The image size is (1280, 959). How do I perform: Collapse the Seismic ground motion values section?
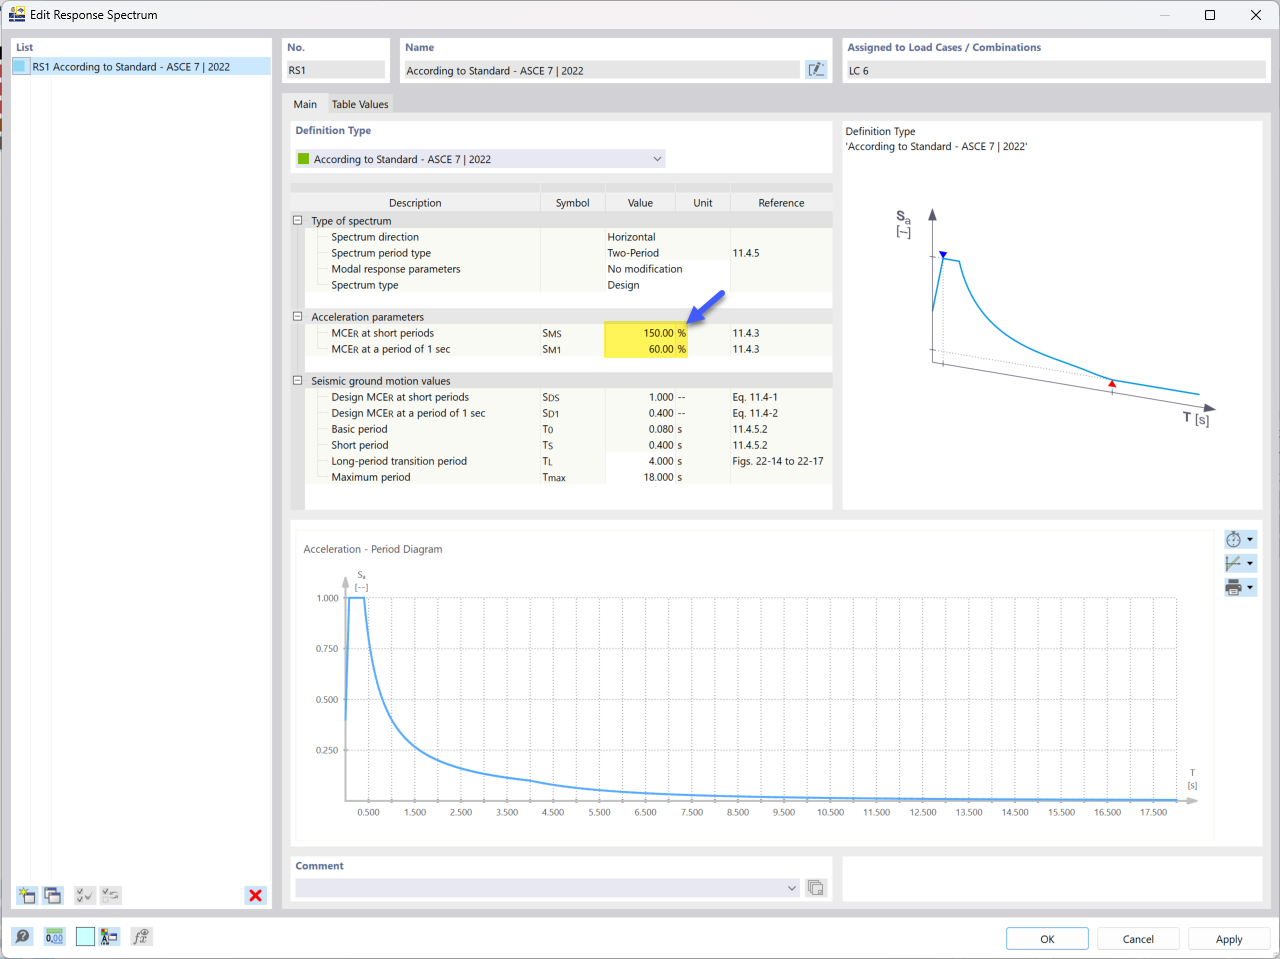297,381
